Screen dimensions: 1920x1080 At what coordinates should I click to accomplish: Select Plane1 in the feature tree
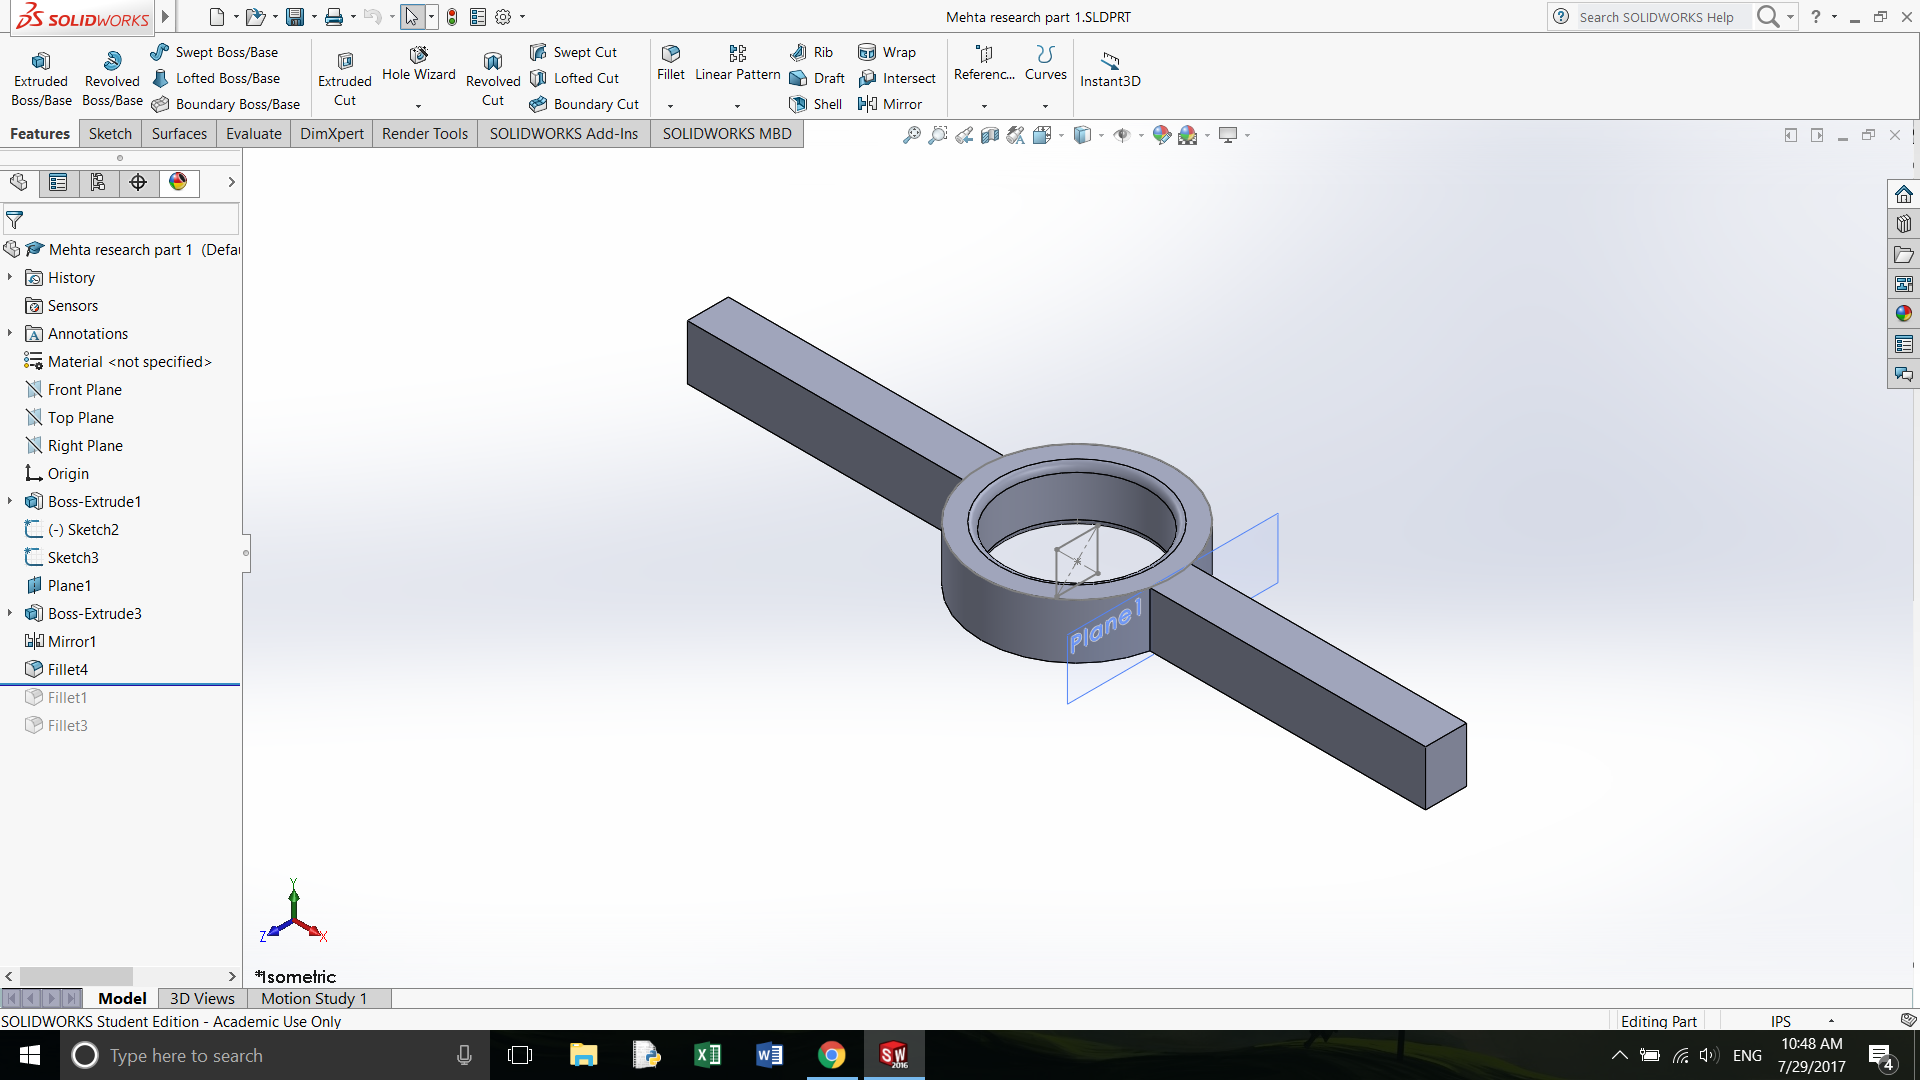tap(69, 585)
